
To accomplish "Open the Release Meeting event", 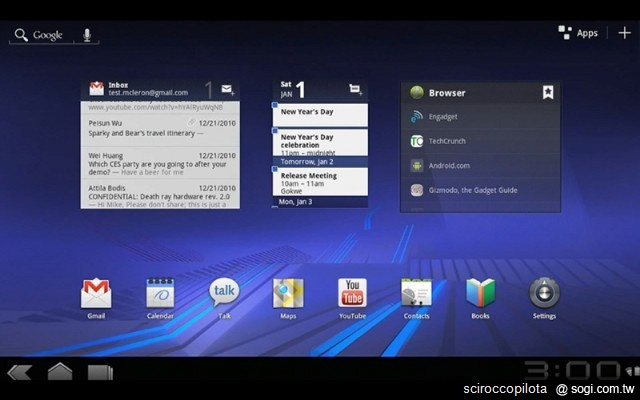I will pyautogui.click(x=320, y=182).
